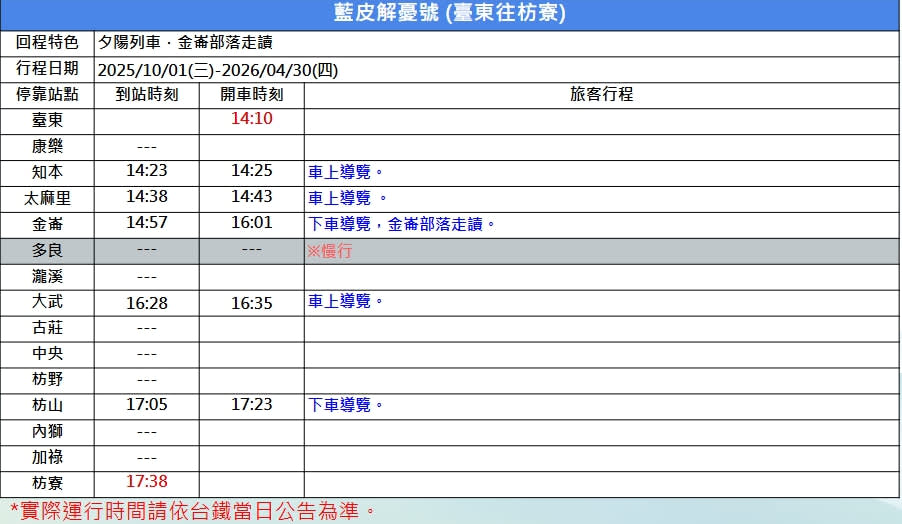The image size is (902, 524).
Task: Select the 到站時刻 column header
Action: pyautogui.click(x=146, y=95)
